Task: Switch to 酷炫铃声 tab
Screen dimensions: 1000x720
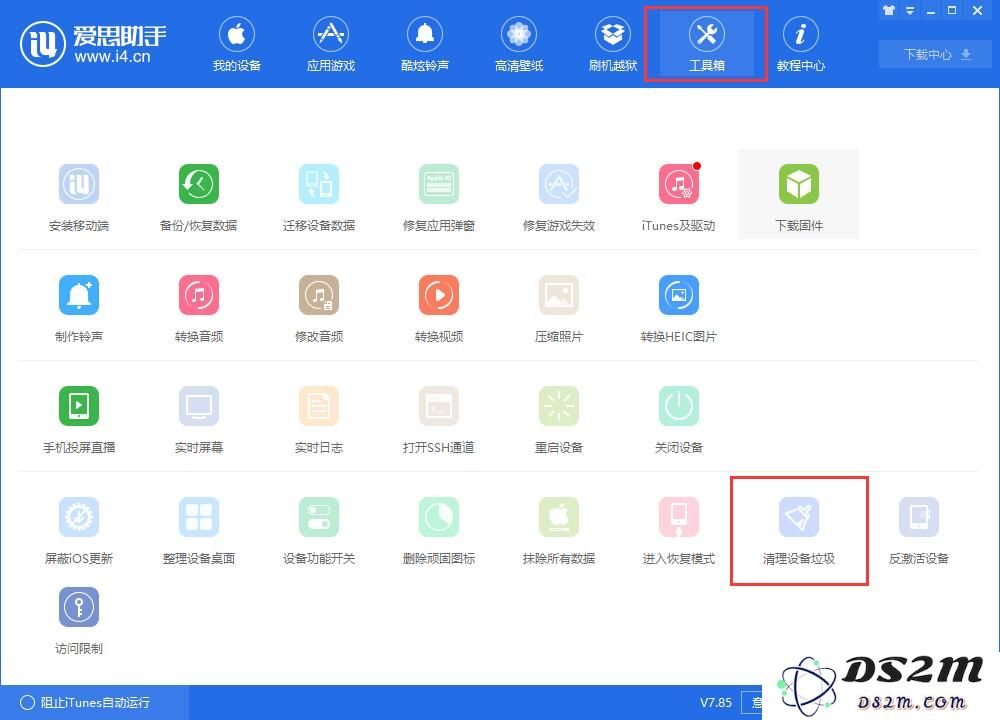Action: [425, 44]
